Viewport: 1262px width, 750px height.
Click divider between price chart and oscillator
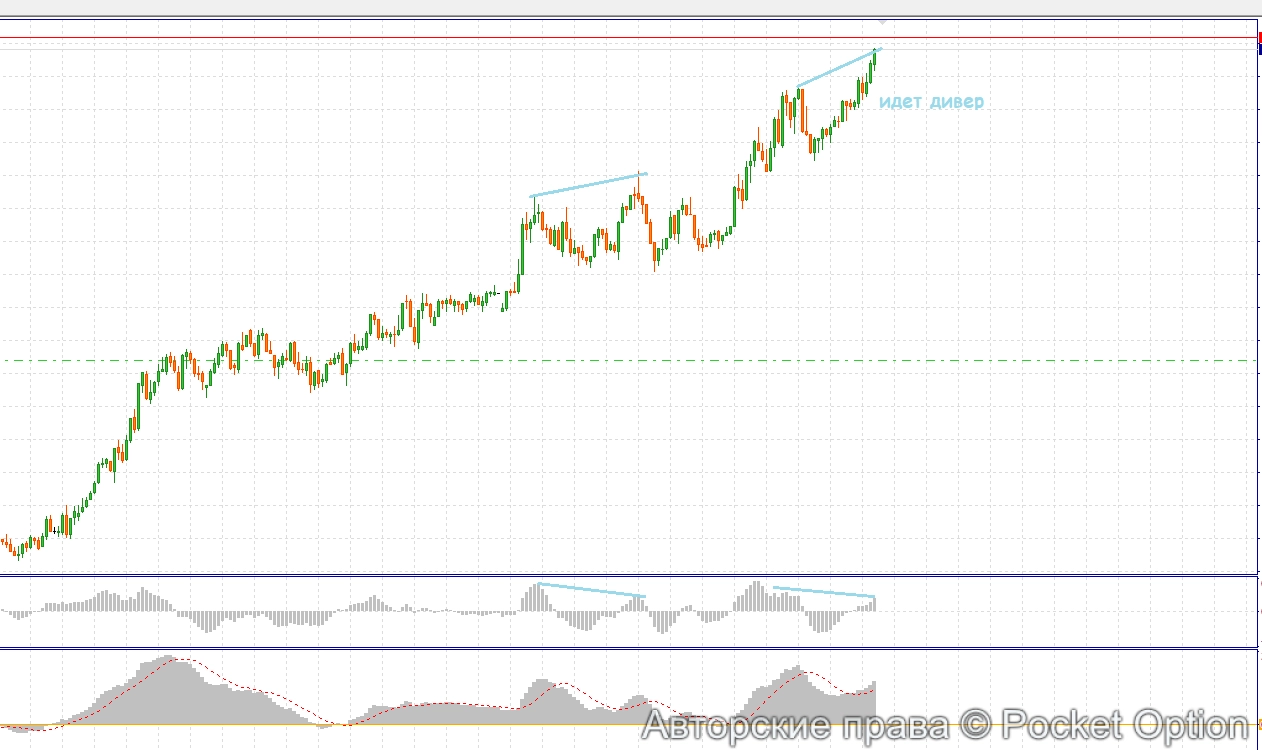(x=600, y=575)
